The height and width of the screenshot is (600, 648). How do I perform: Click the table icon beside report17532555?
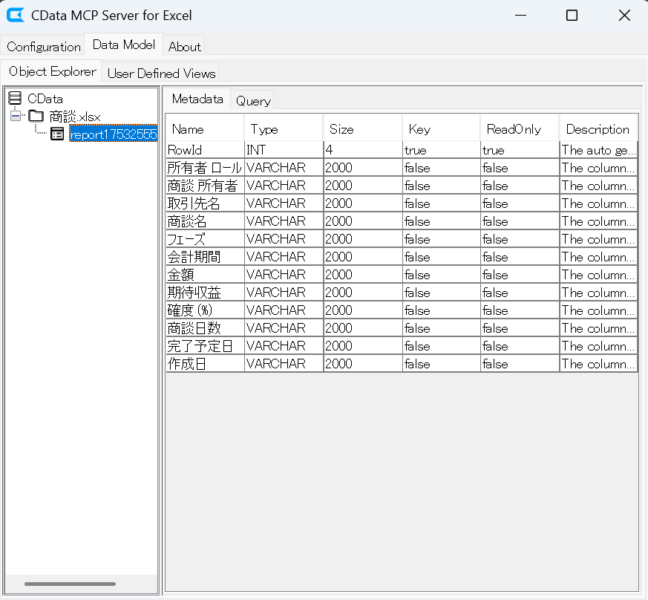(x=58, y=134)
